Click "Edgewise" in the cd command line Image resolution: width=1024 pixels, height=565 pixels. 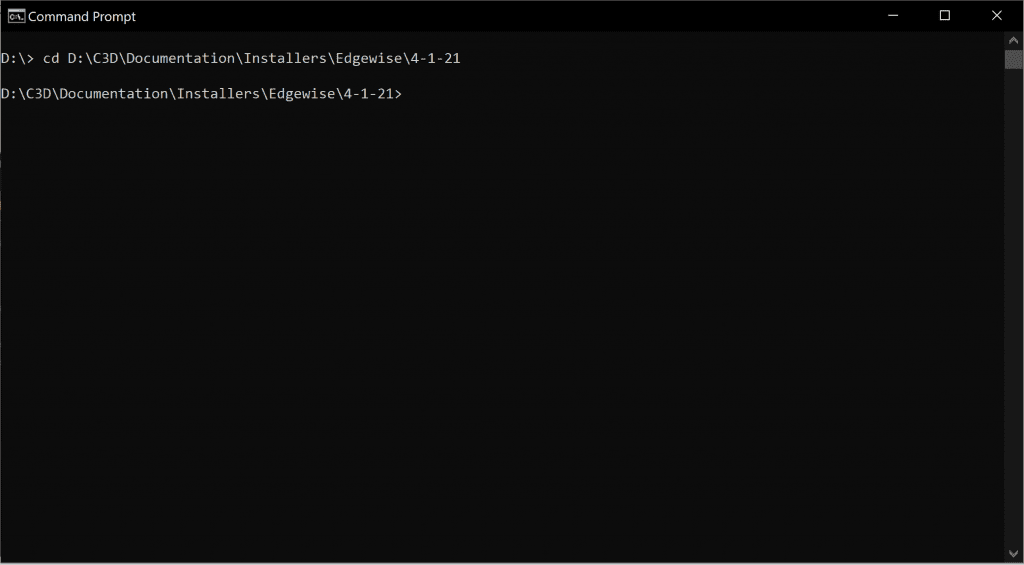coord(368,58)
